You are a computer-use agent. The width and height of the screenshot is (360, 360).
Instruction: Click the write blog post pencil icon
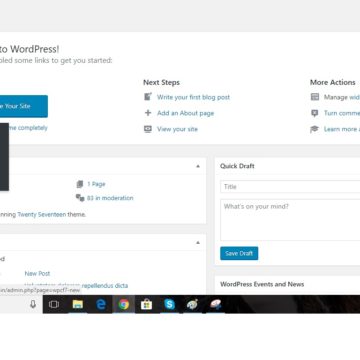(x=148, y=97)
